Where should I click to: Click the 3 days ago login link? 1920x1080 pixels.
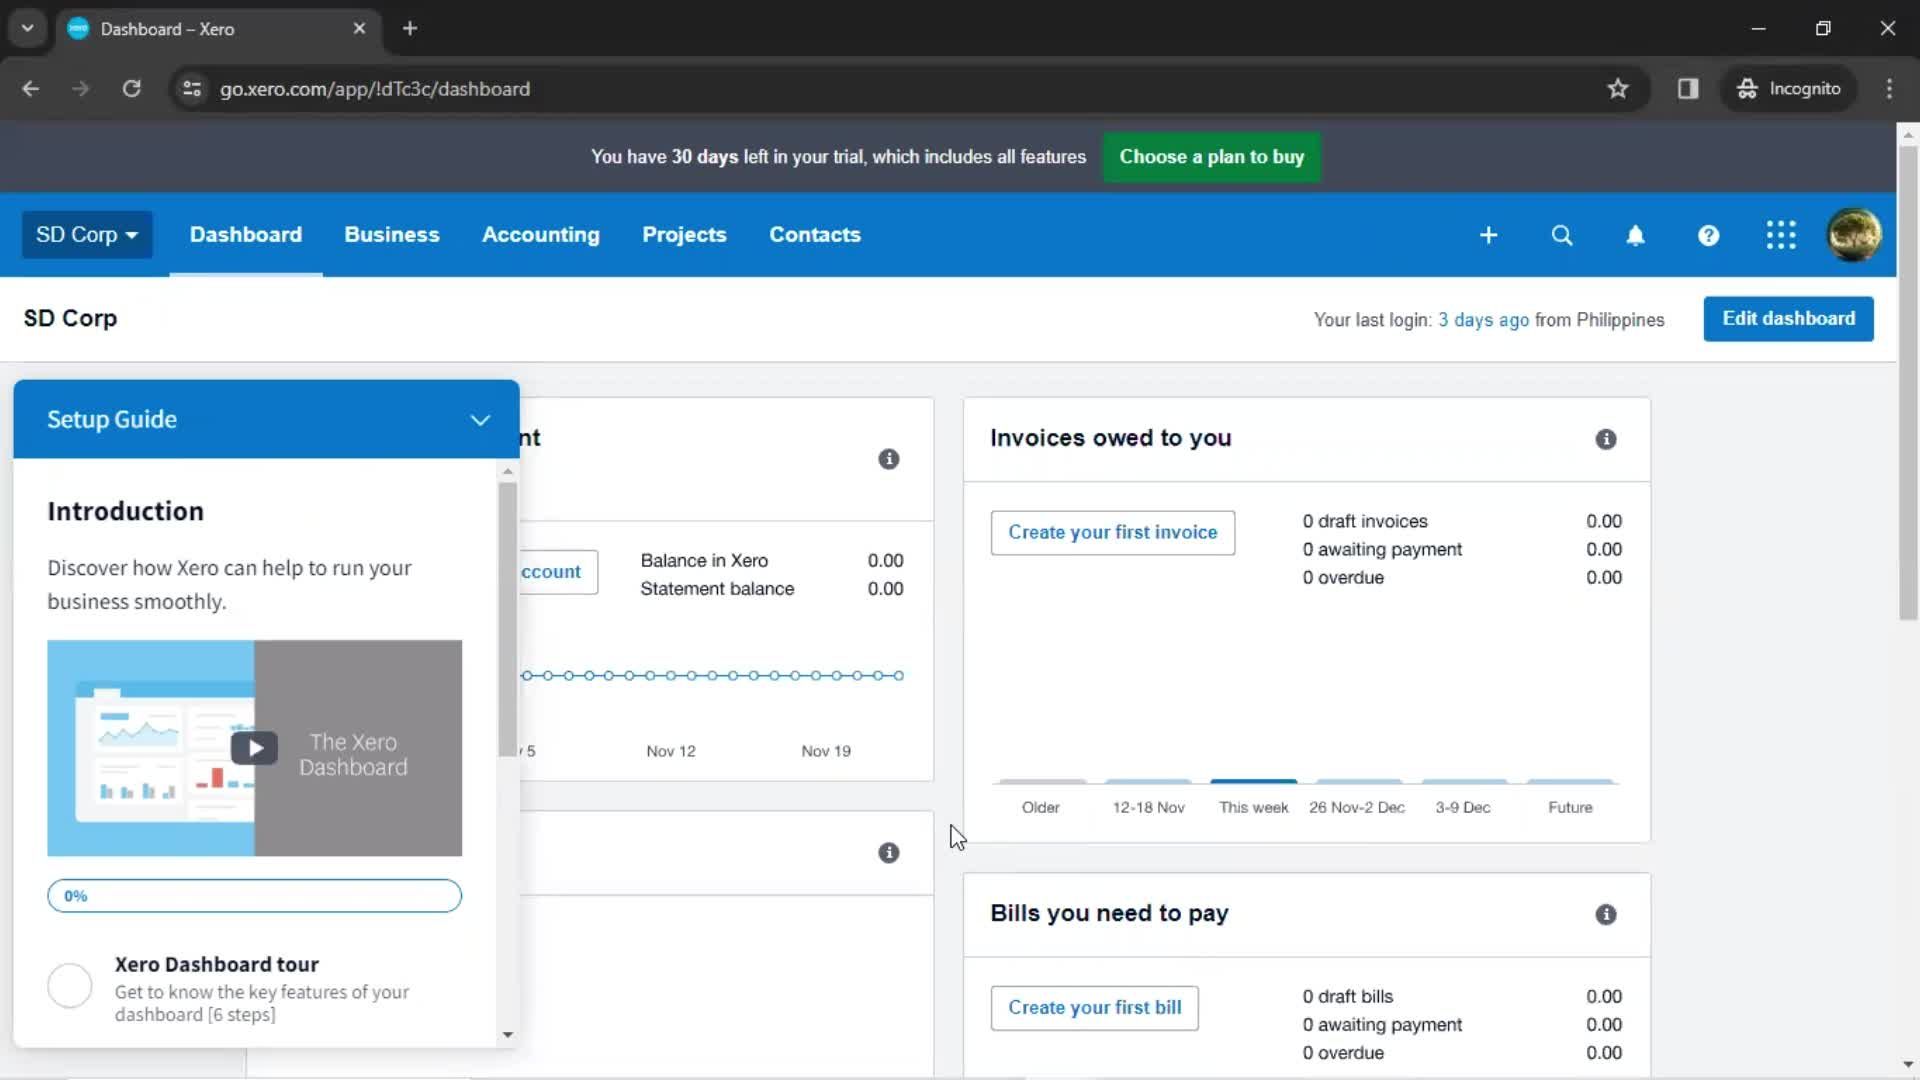click(x=1483, y=320)
